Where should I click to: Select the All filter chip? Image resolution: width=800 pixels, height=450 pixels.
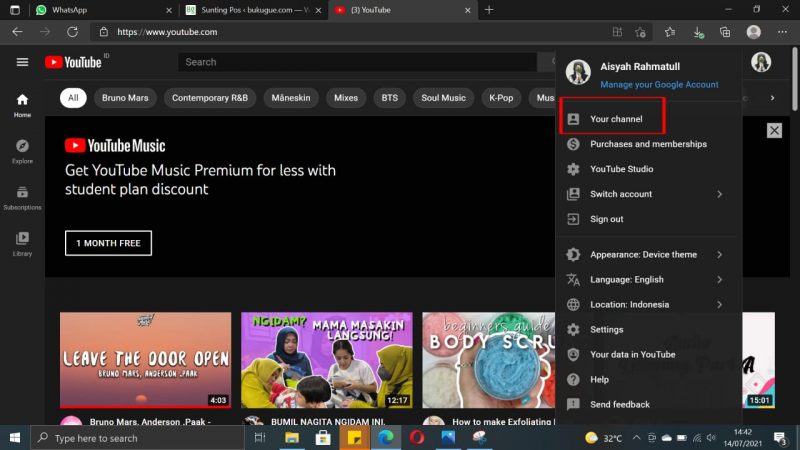click(x=73, y=97)
